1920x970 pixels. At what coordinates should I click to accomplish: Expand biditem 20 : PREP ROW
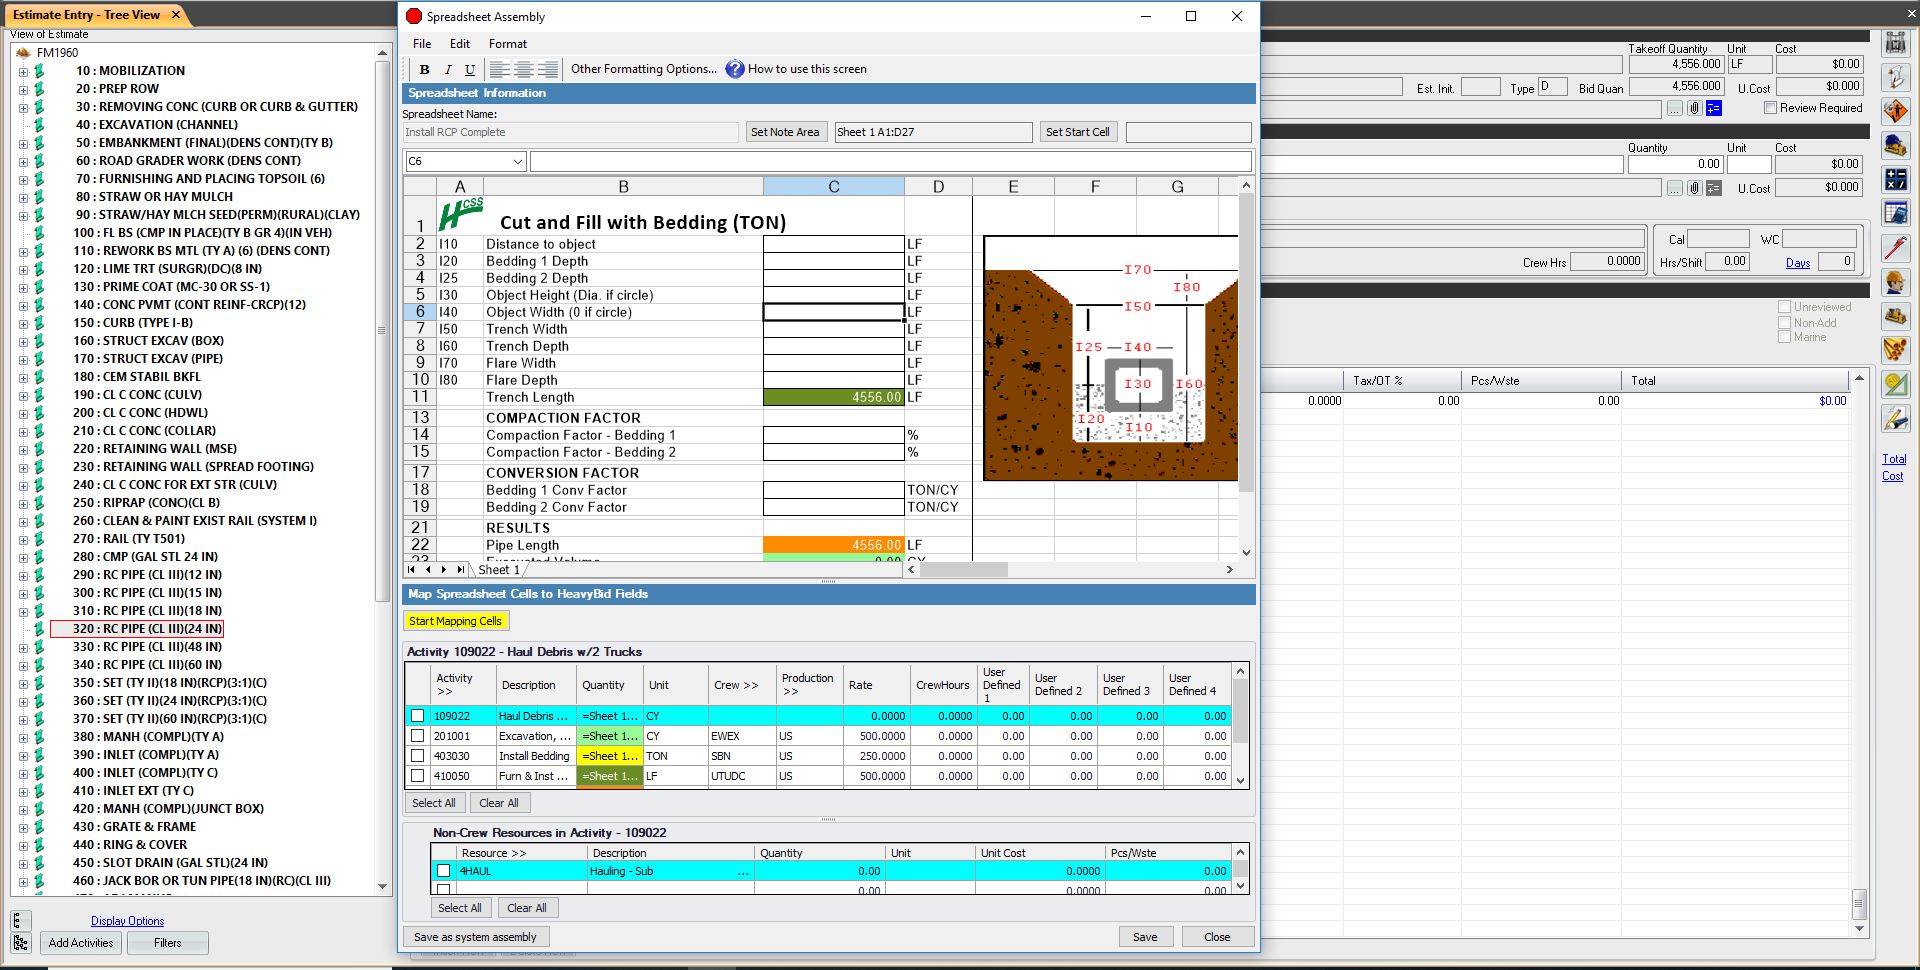click(x=23, y=89)
